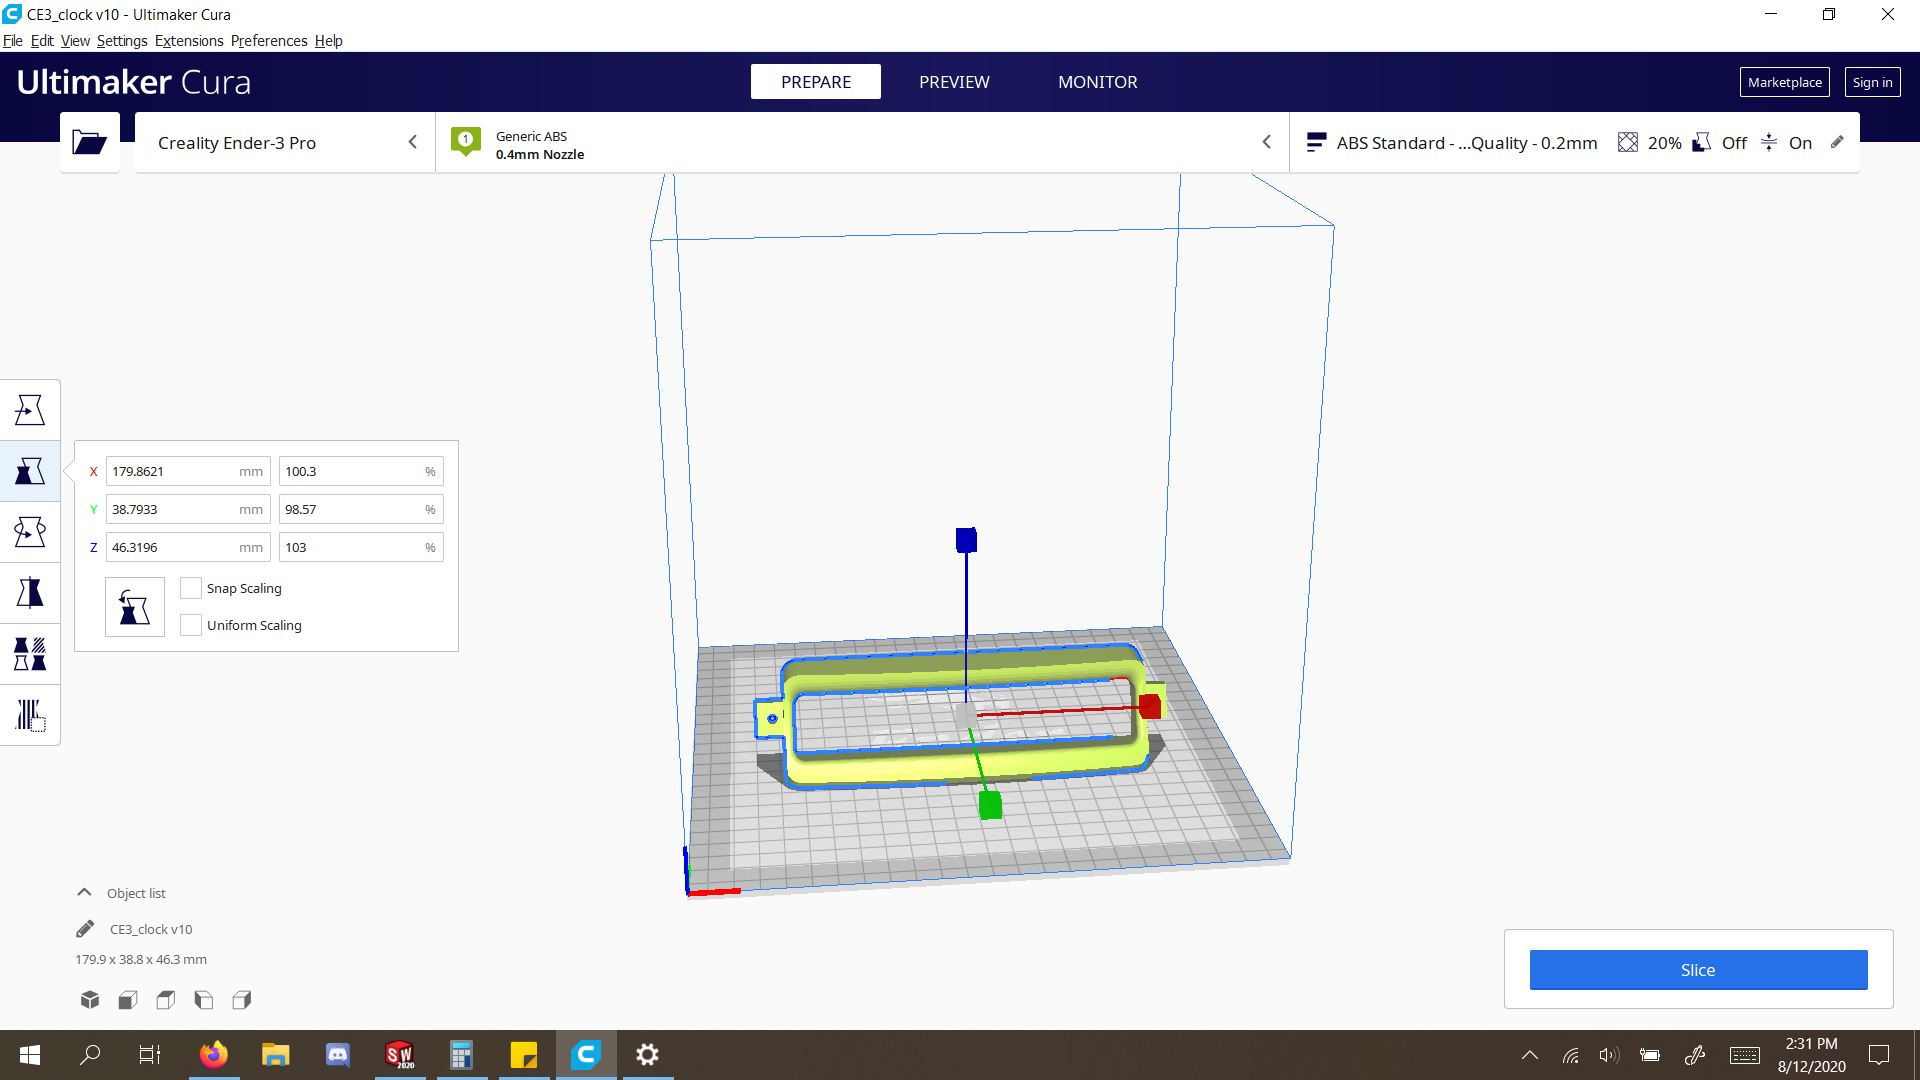This screenshot has height=1080, width=1920.
Task: Select the Mirror tool icon
Action: click(x=30, y=593)
